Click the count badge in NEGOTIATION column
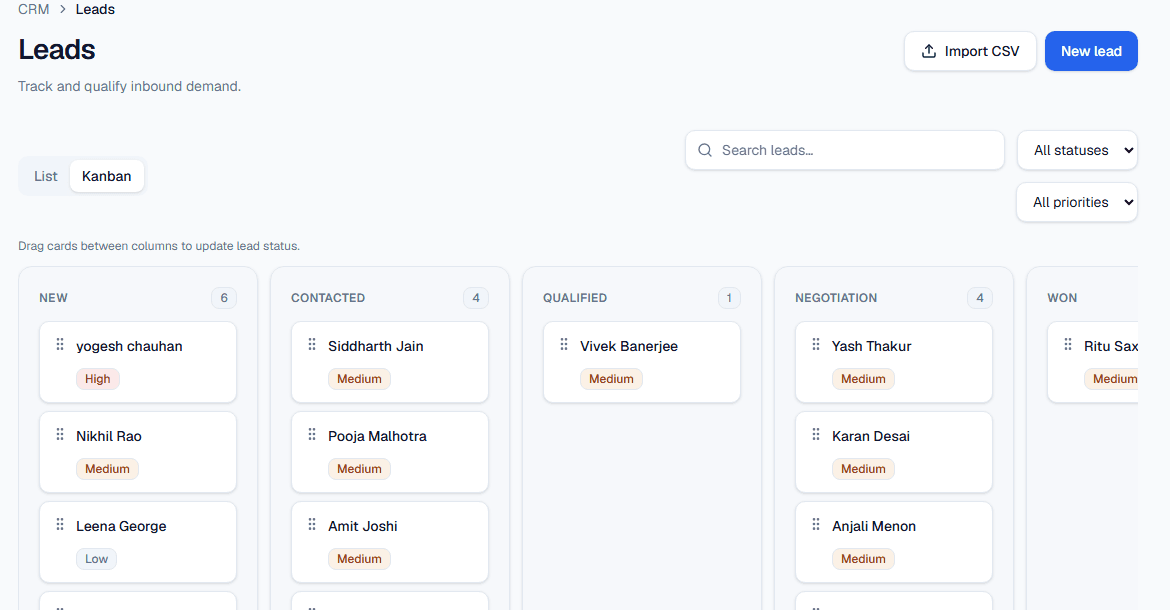1170x610 pixels. pos(980,298)
